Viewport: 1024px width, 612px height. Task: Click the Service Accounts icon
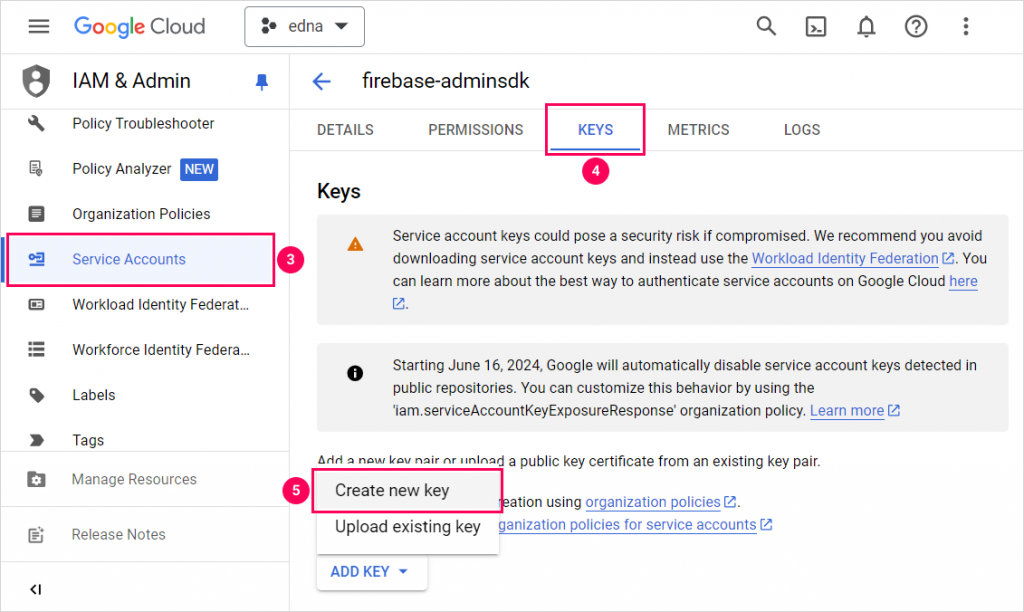(36, 259)
